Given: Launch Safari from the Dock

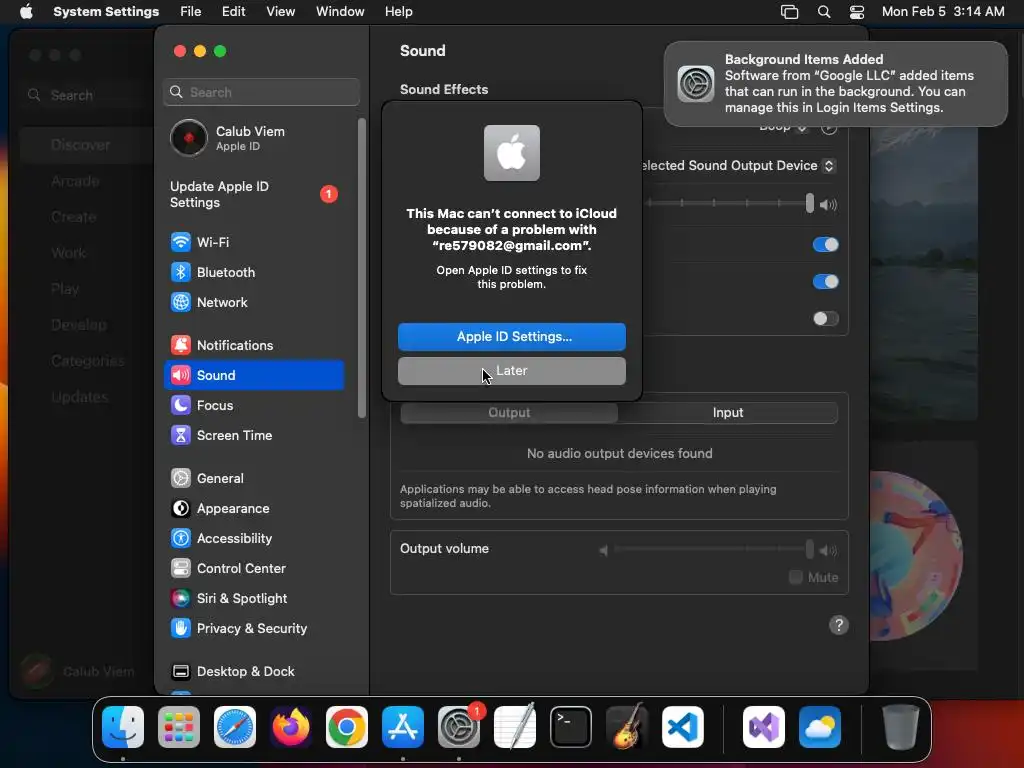Looking at the screenshot, I should click(x=235, y=727).
